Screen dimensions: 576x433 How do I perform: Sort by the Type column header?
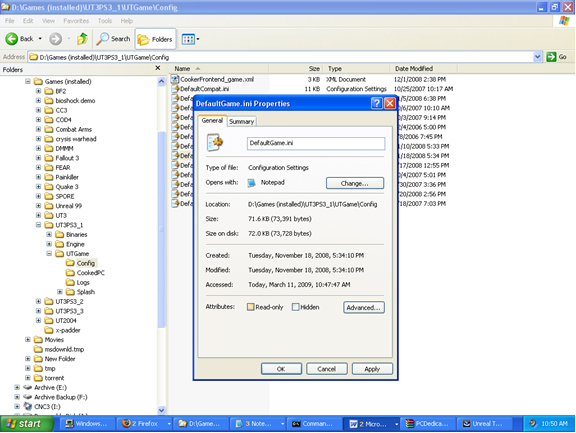point(356,69)
